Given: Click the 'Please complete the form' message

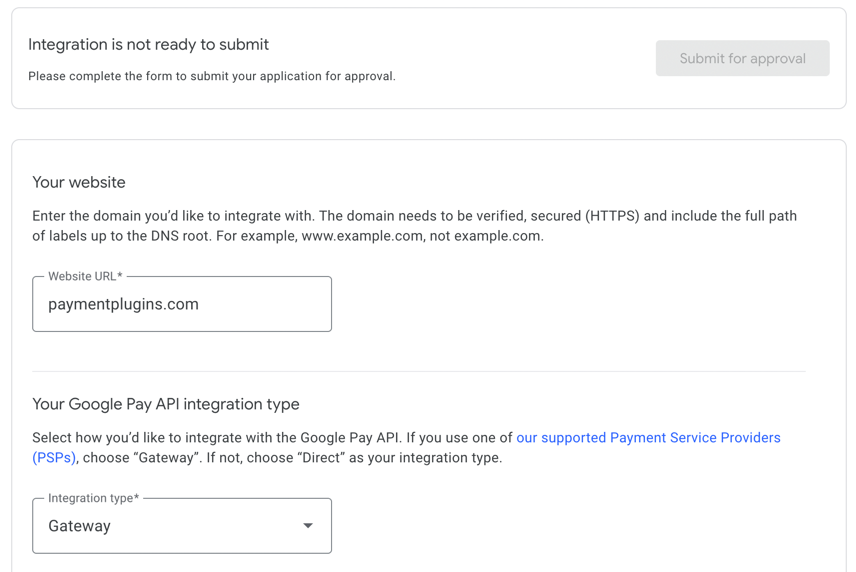Looking at the screenshot, I should click(212, 76).
